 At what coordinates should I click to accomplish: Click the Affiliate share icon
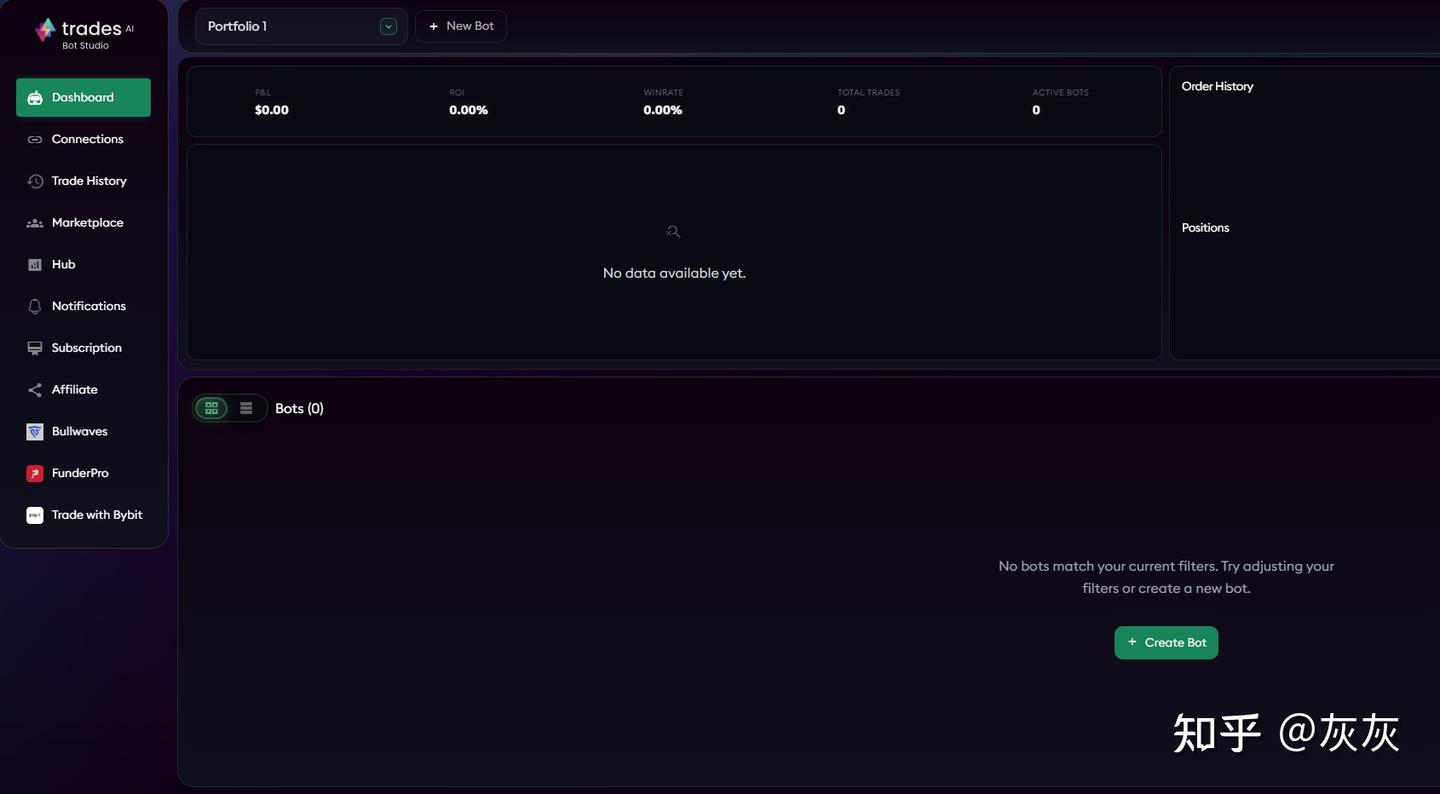click(x=35, y=390)
